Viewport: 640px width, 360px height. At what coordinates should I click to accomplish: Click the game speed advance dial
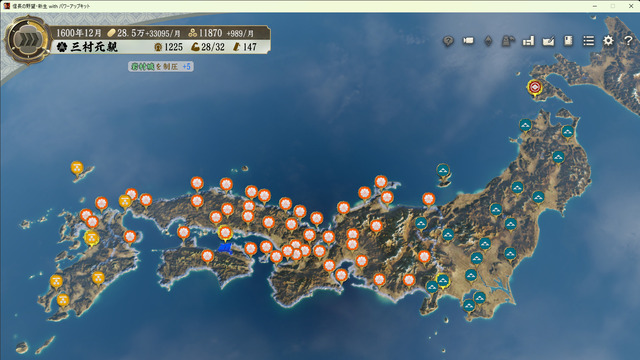(x=27, y=40)
